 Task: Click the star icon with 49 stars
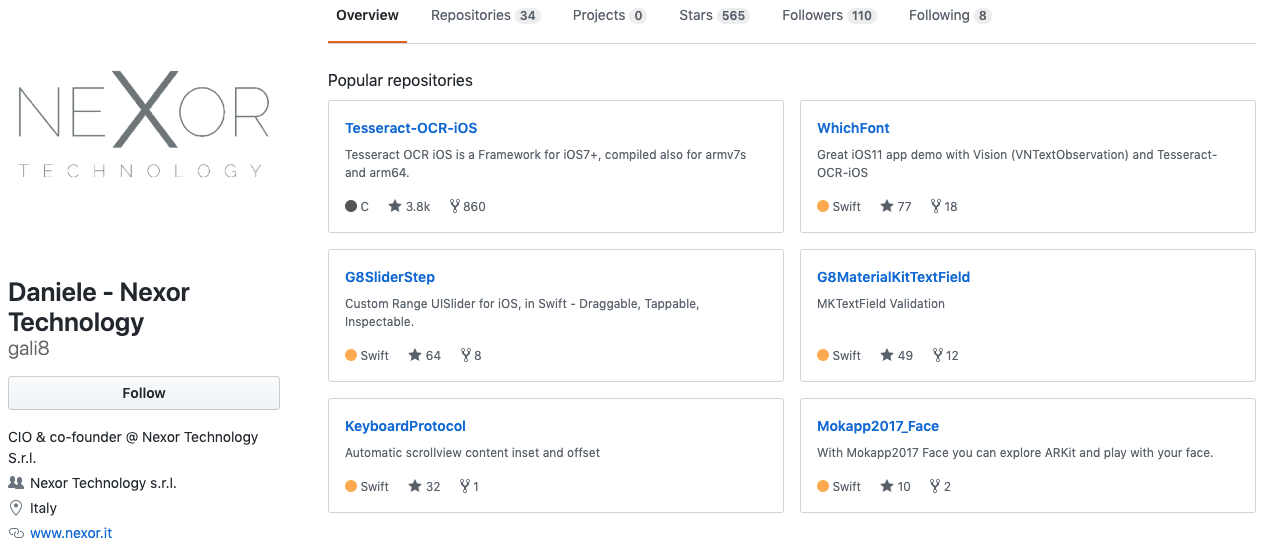click(887, 355)
